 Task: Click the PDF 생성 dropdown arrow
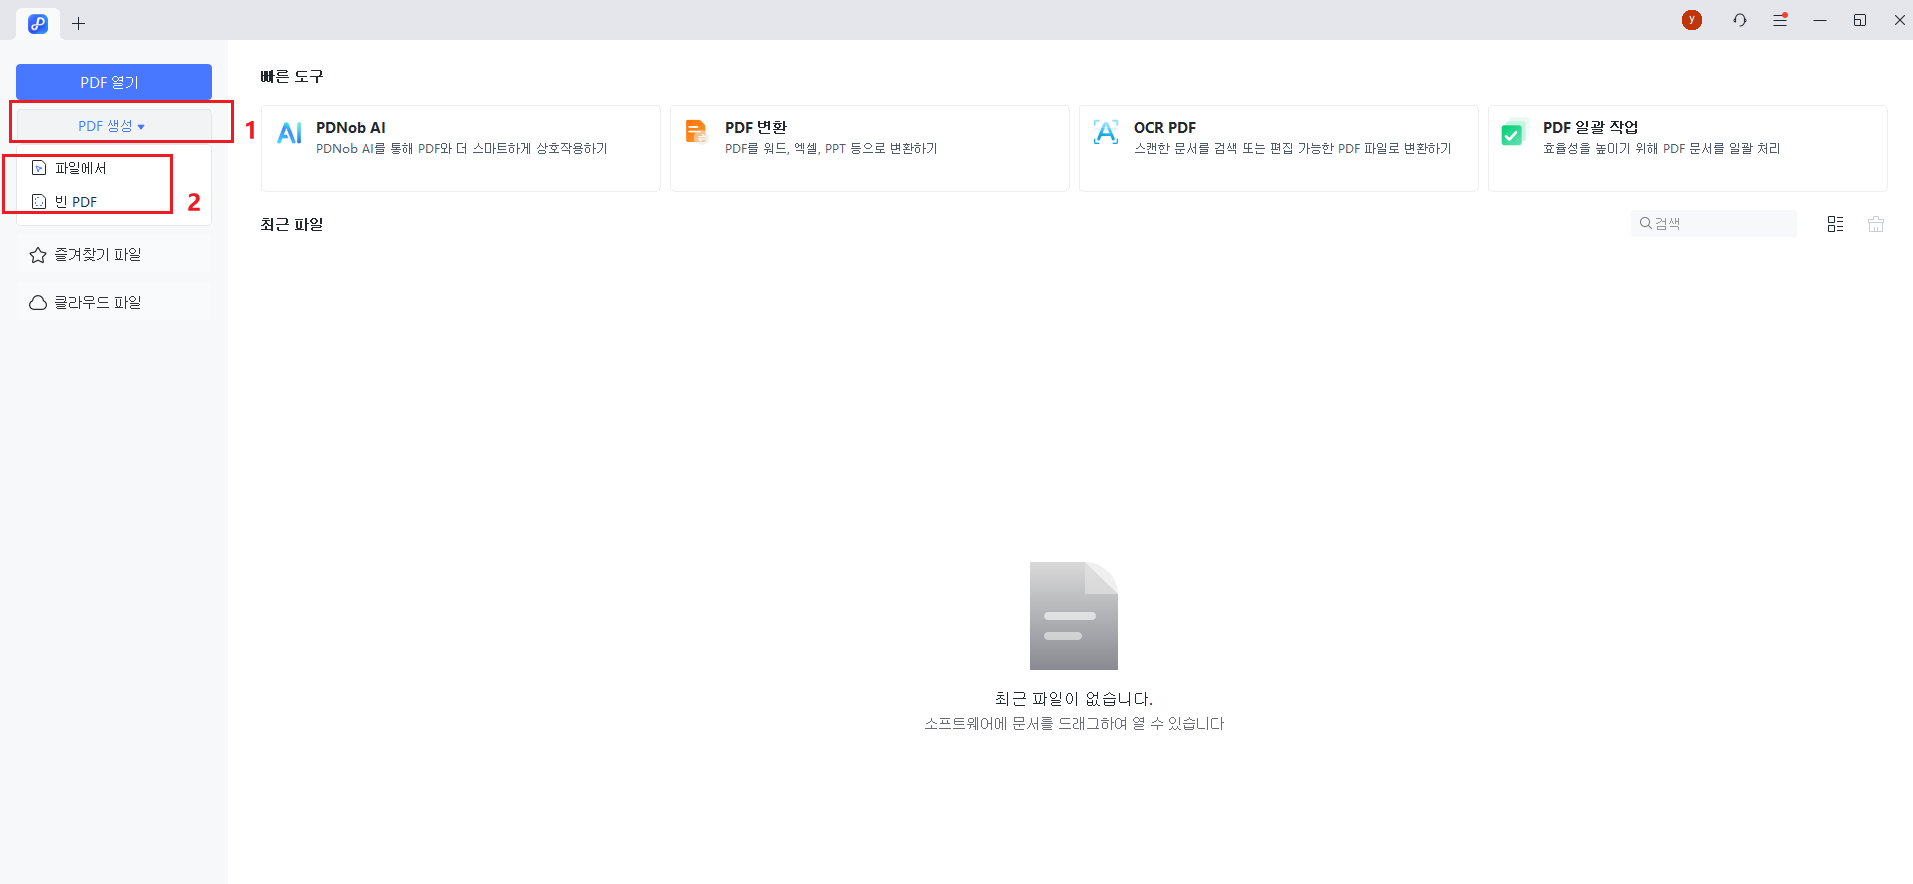click(x=141, y=127)
